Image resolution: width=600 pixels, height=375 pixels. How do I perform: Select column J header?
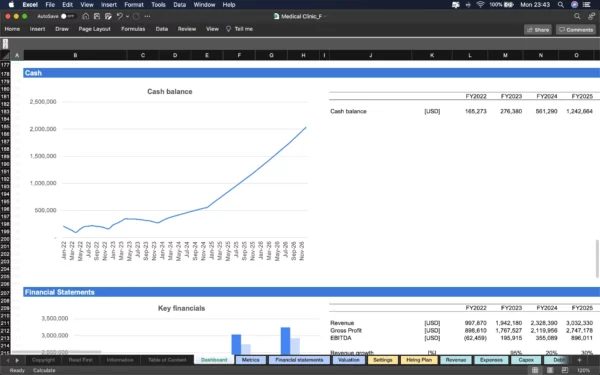click(370, 55)
